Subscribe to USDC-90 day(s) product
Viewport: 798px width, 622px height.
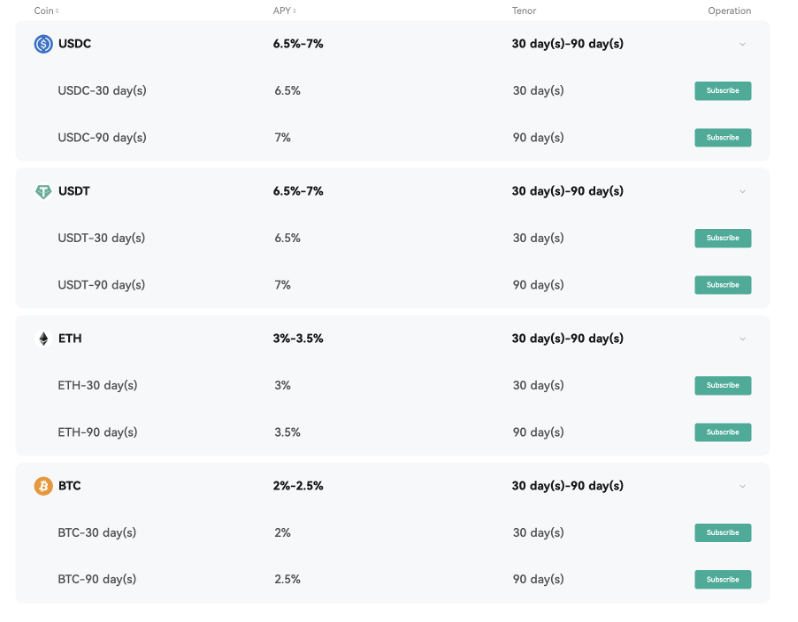722,137
